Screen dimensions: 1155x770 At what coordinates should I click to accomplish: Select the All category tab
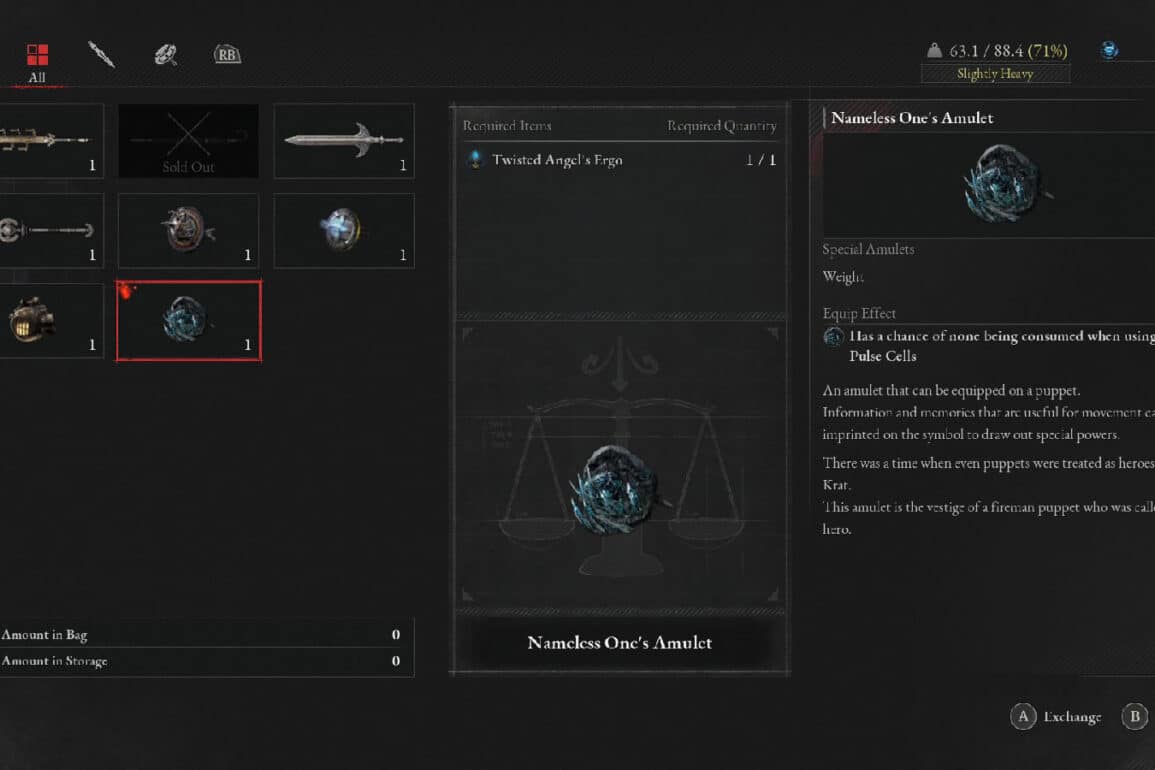37,63
